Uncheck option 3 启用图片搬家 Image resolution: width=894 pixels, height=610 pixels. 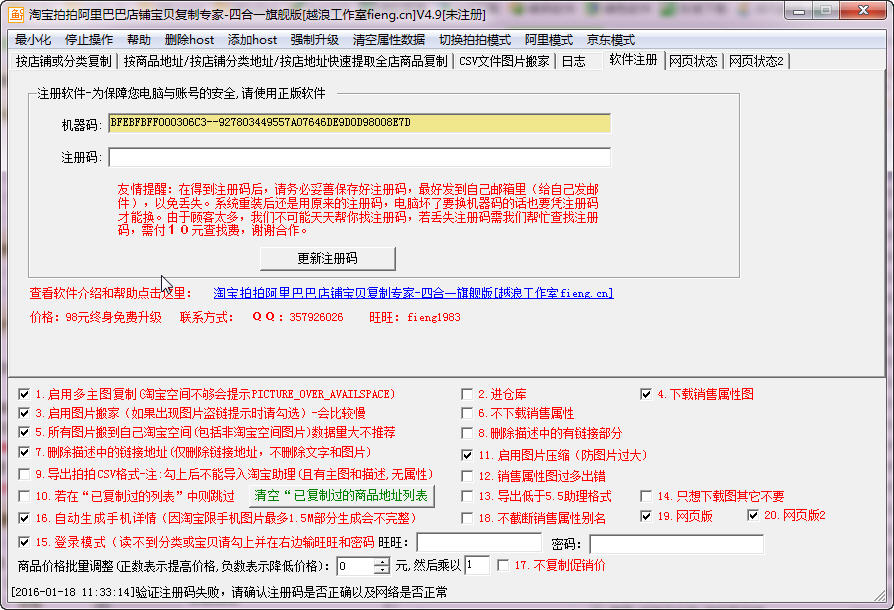(x=24, y=413)
